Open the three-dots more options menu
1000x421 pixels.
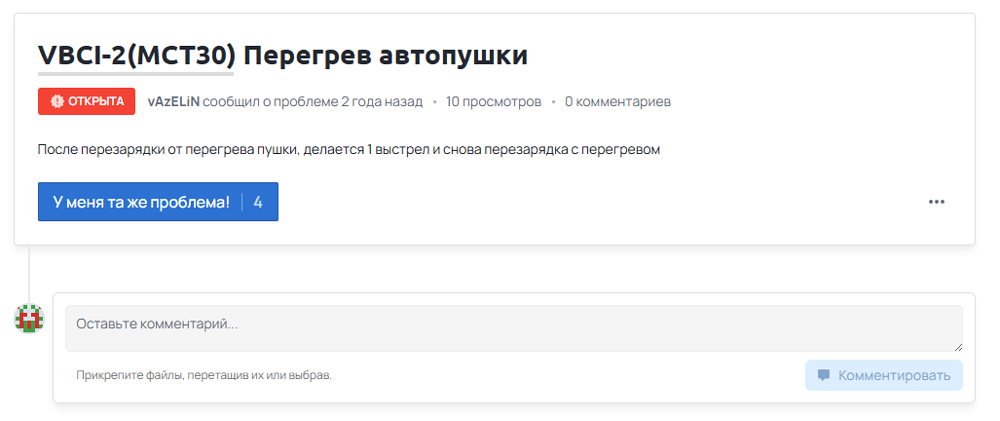pos(936,201)
